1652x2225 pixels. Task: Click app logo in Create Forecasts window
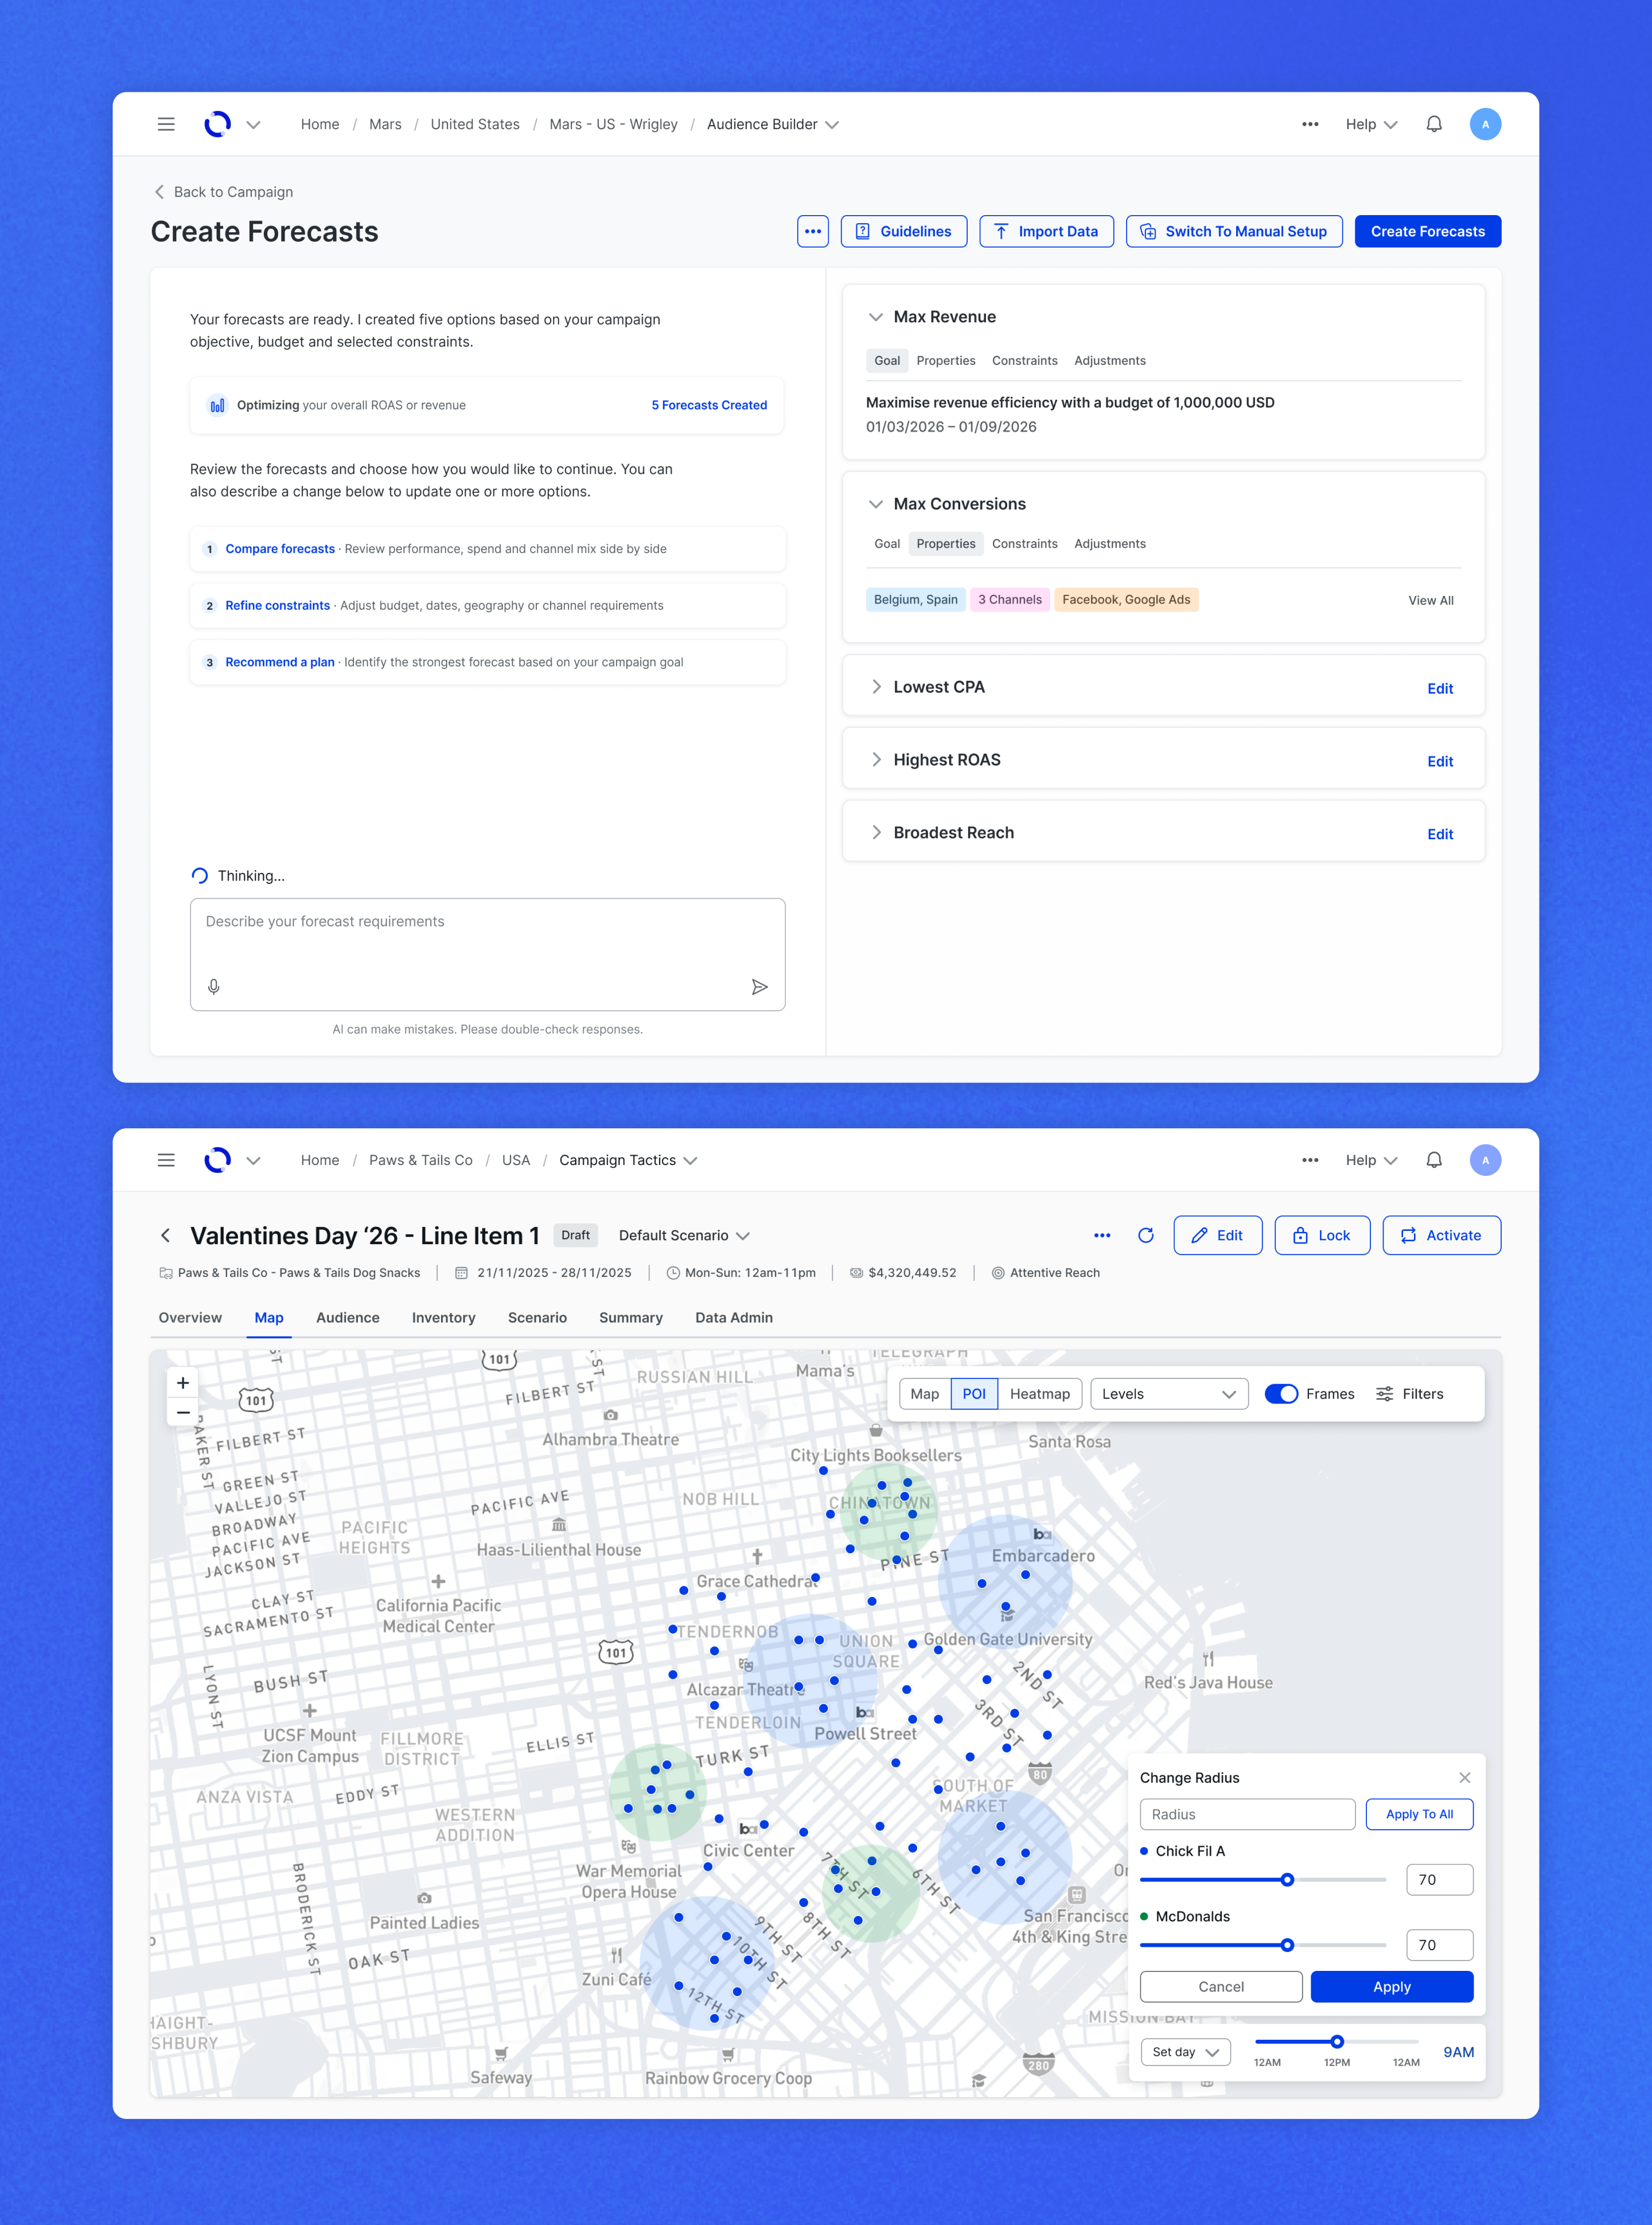pyautogui.click(x=217, y=124)
